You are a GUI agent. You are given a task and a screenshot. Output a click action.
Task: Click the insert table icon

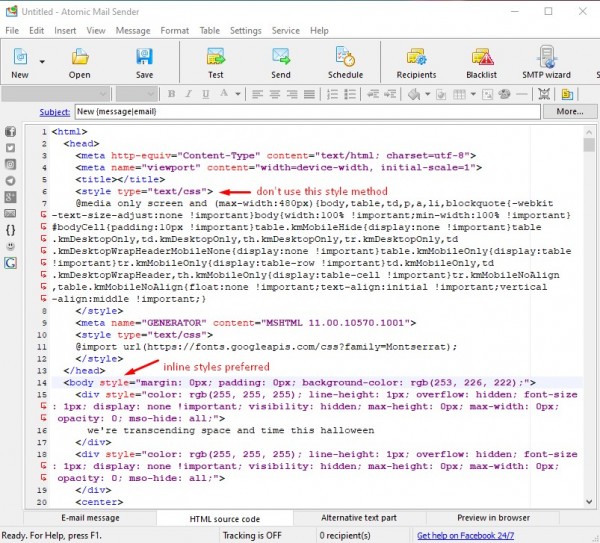[459, 94]
